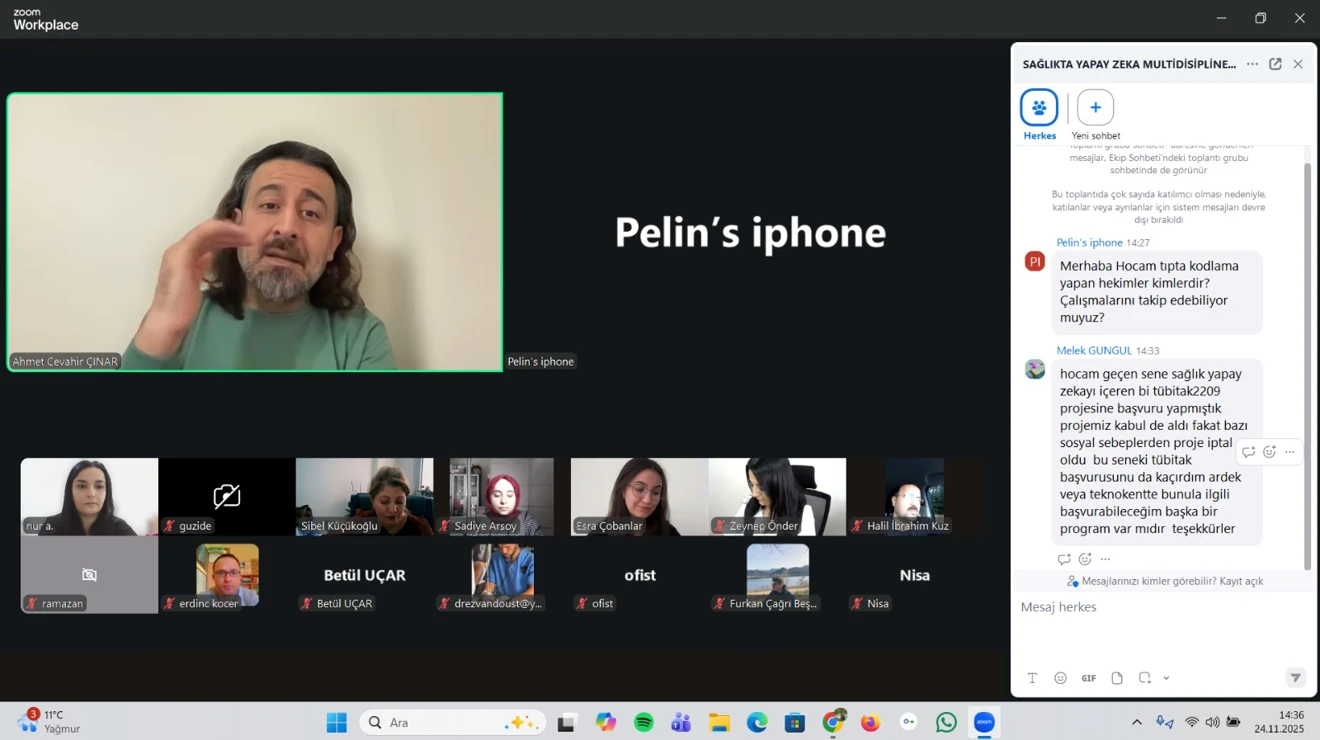
Task: Select Ahmet Cevahir ÇINAR's video tile
Action: tap(255, 232)
